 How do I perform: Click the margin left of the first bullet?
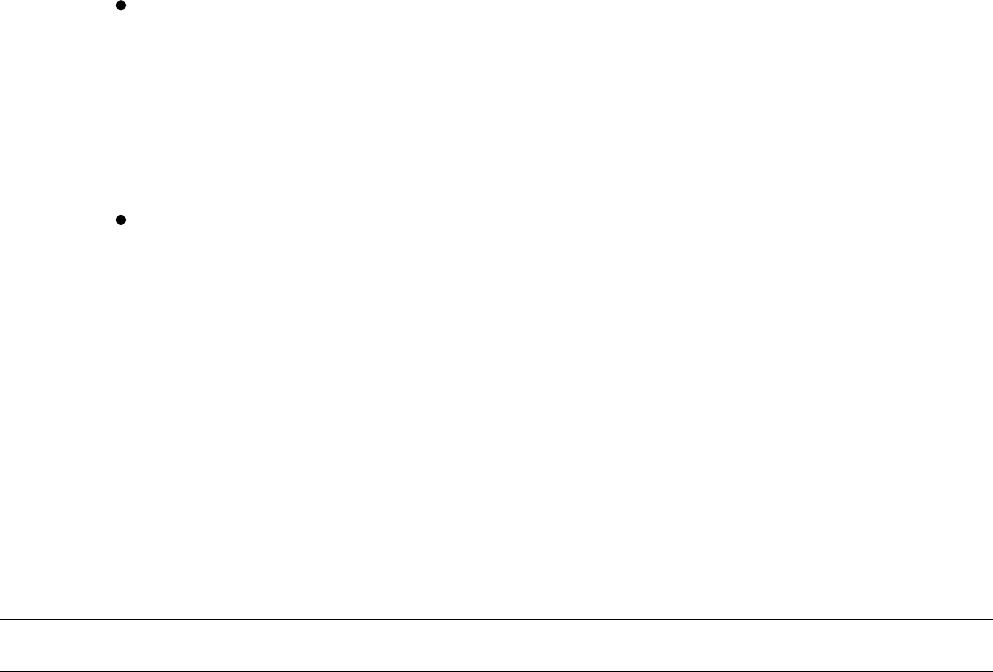click(57, 6)
